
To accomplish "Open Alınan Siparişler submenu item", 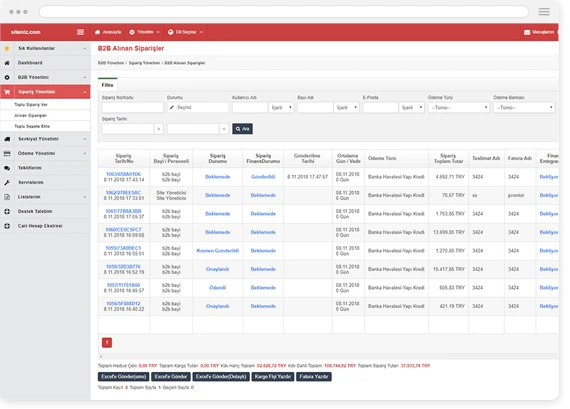I will (31, 116).
